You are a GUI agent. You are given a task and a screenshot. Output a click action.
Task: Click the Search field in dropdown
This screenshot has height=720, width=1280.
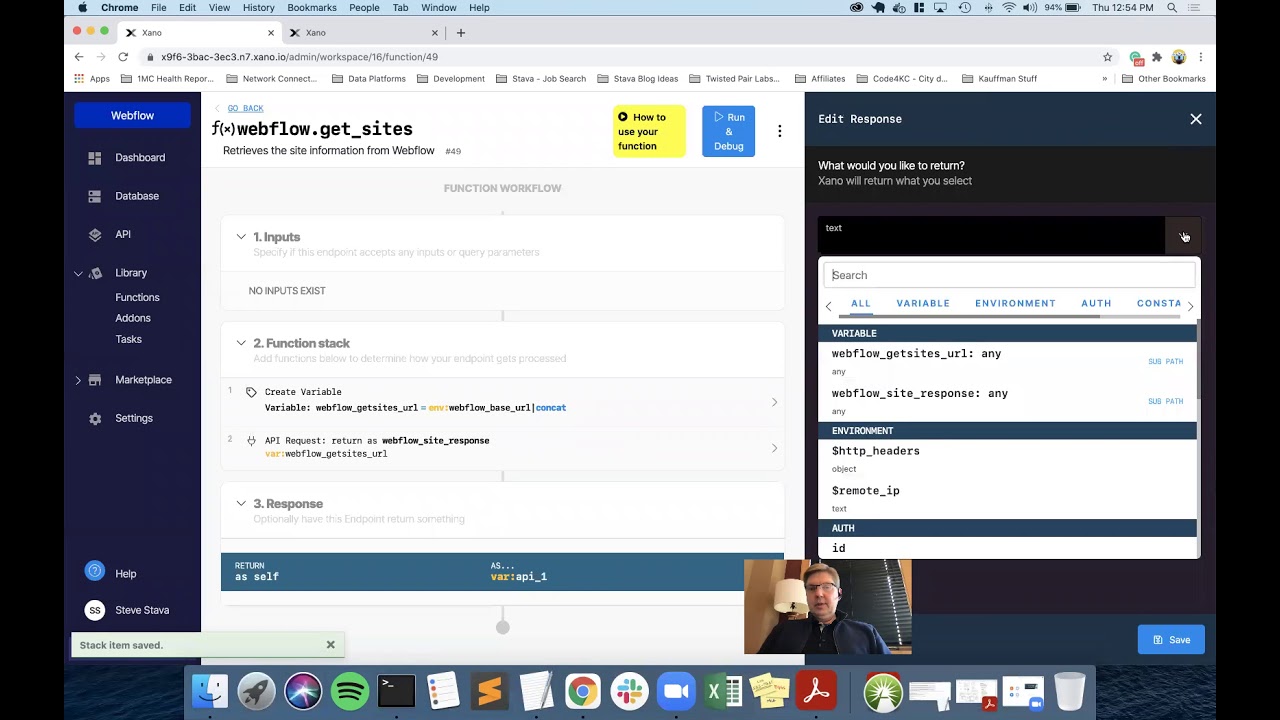tap(1009, 275)
